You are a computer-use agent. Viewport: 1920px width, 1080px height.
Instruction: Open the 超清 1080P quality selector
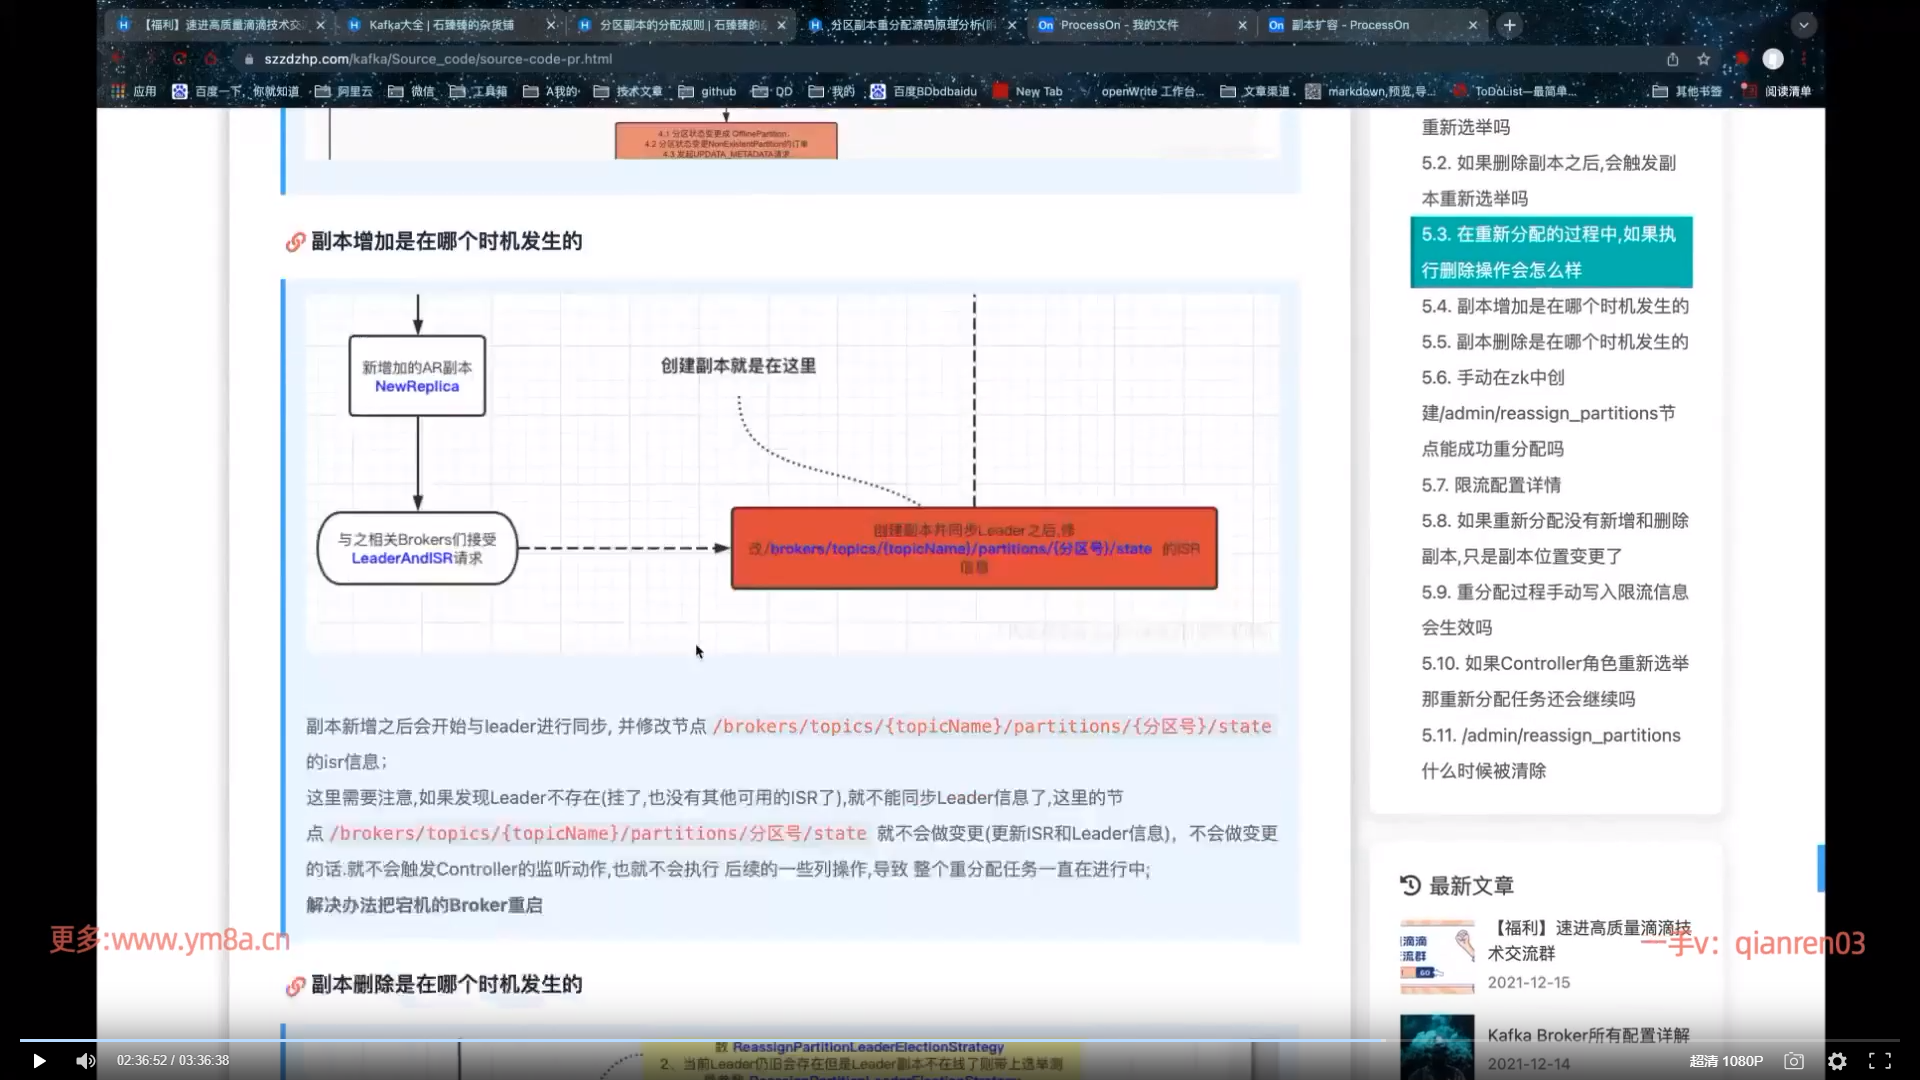pos(1726,1061)
